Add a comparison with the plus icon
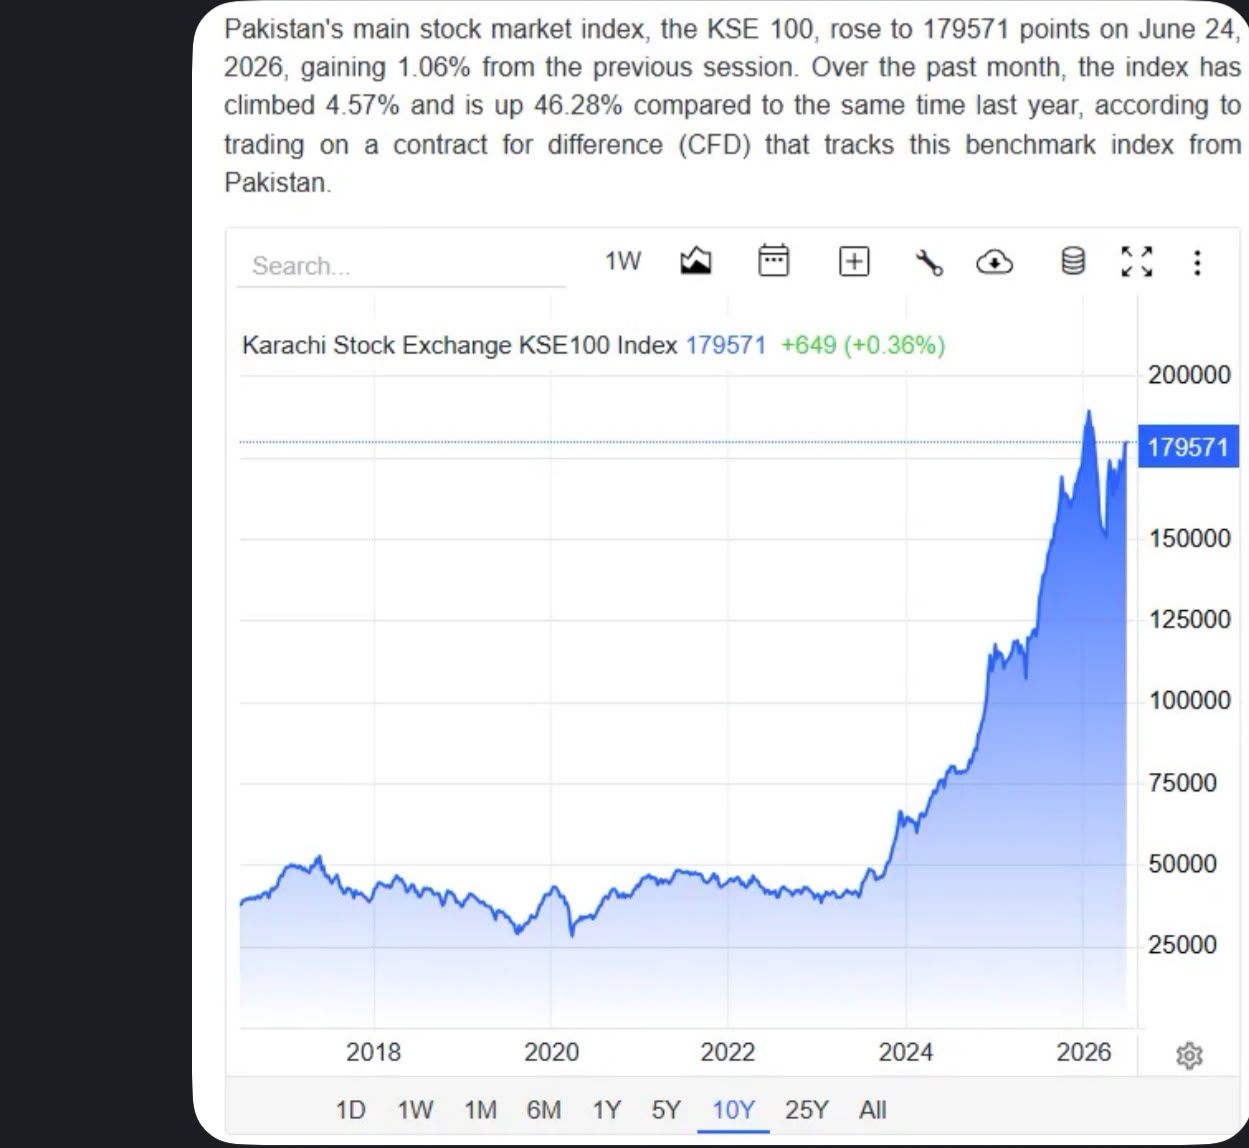Viewport: 1249px width, 1148px height. [x=854, y=262]
